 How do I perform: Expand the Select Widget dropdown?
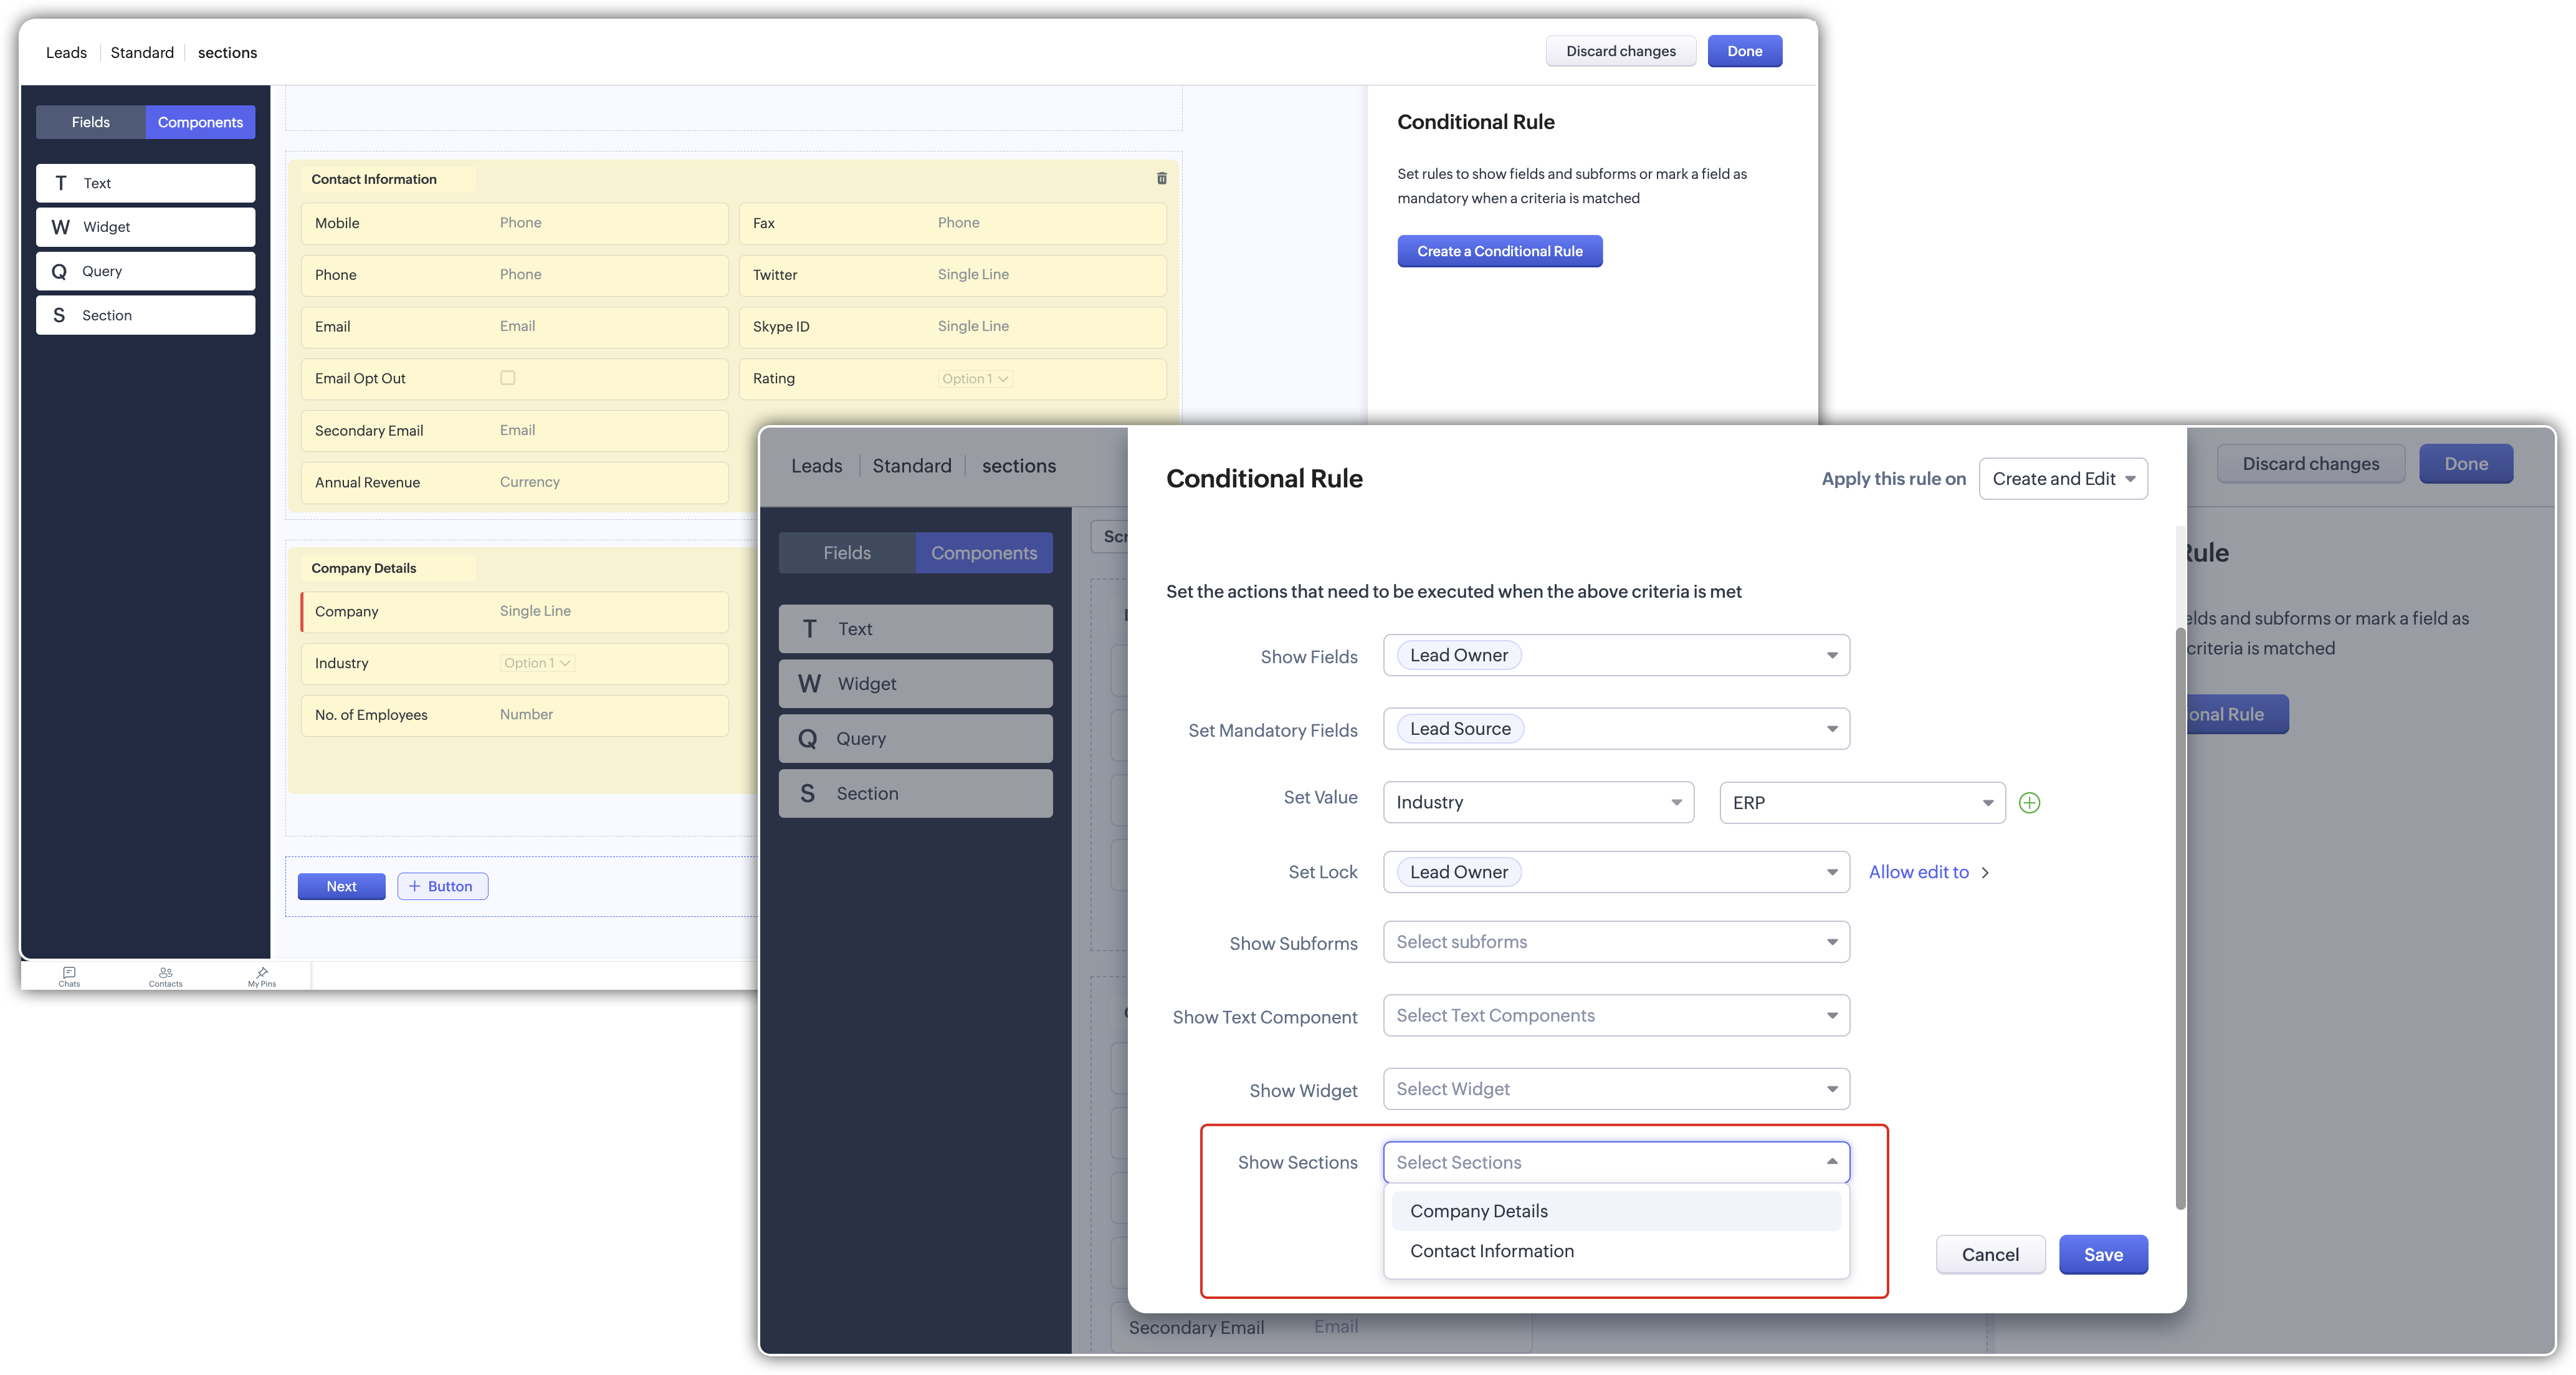1616,1089
